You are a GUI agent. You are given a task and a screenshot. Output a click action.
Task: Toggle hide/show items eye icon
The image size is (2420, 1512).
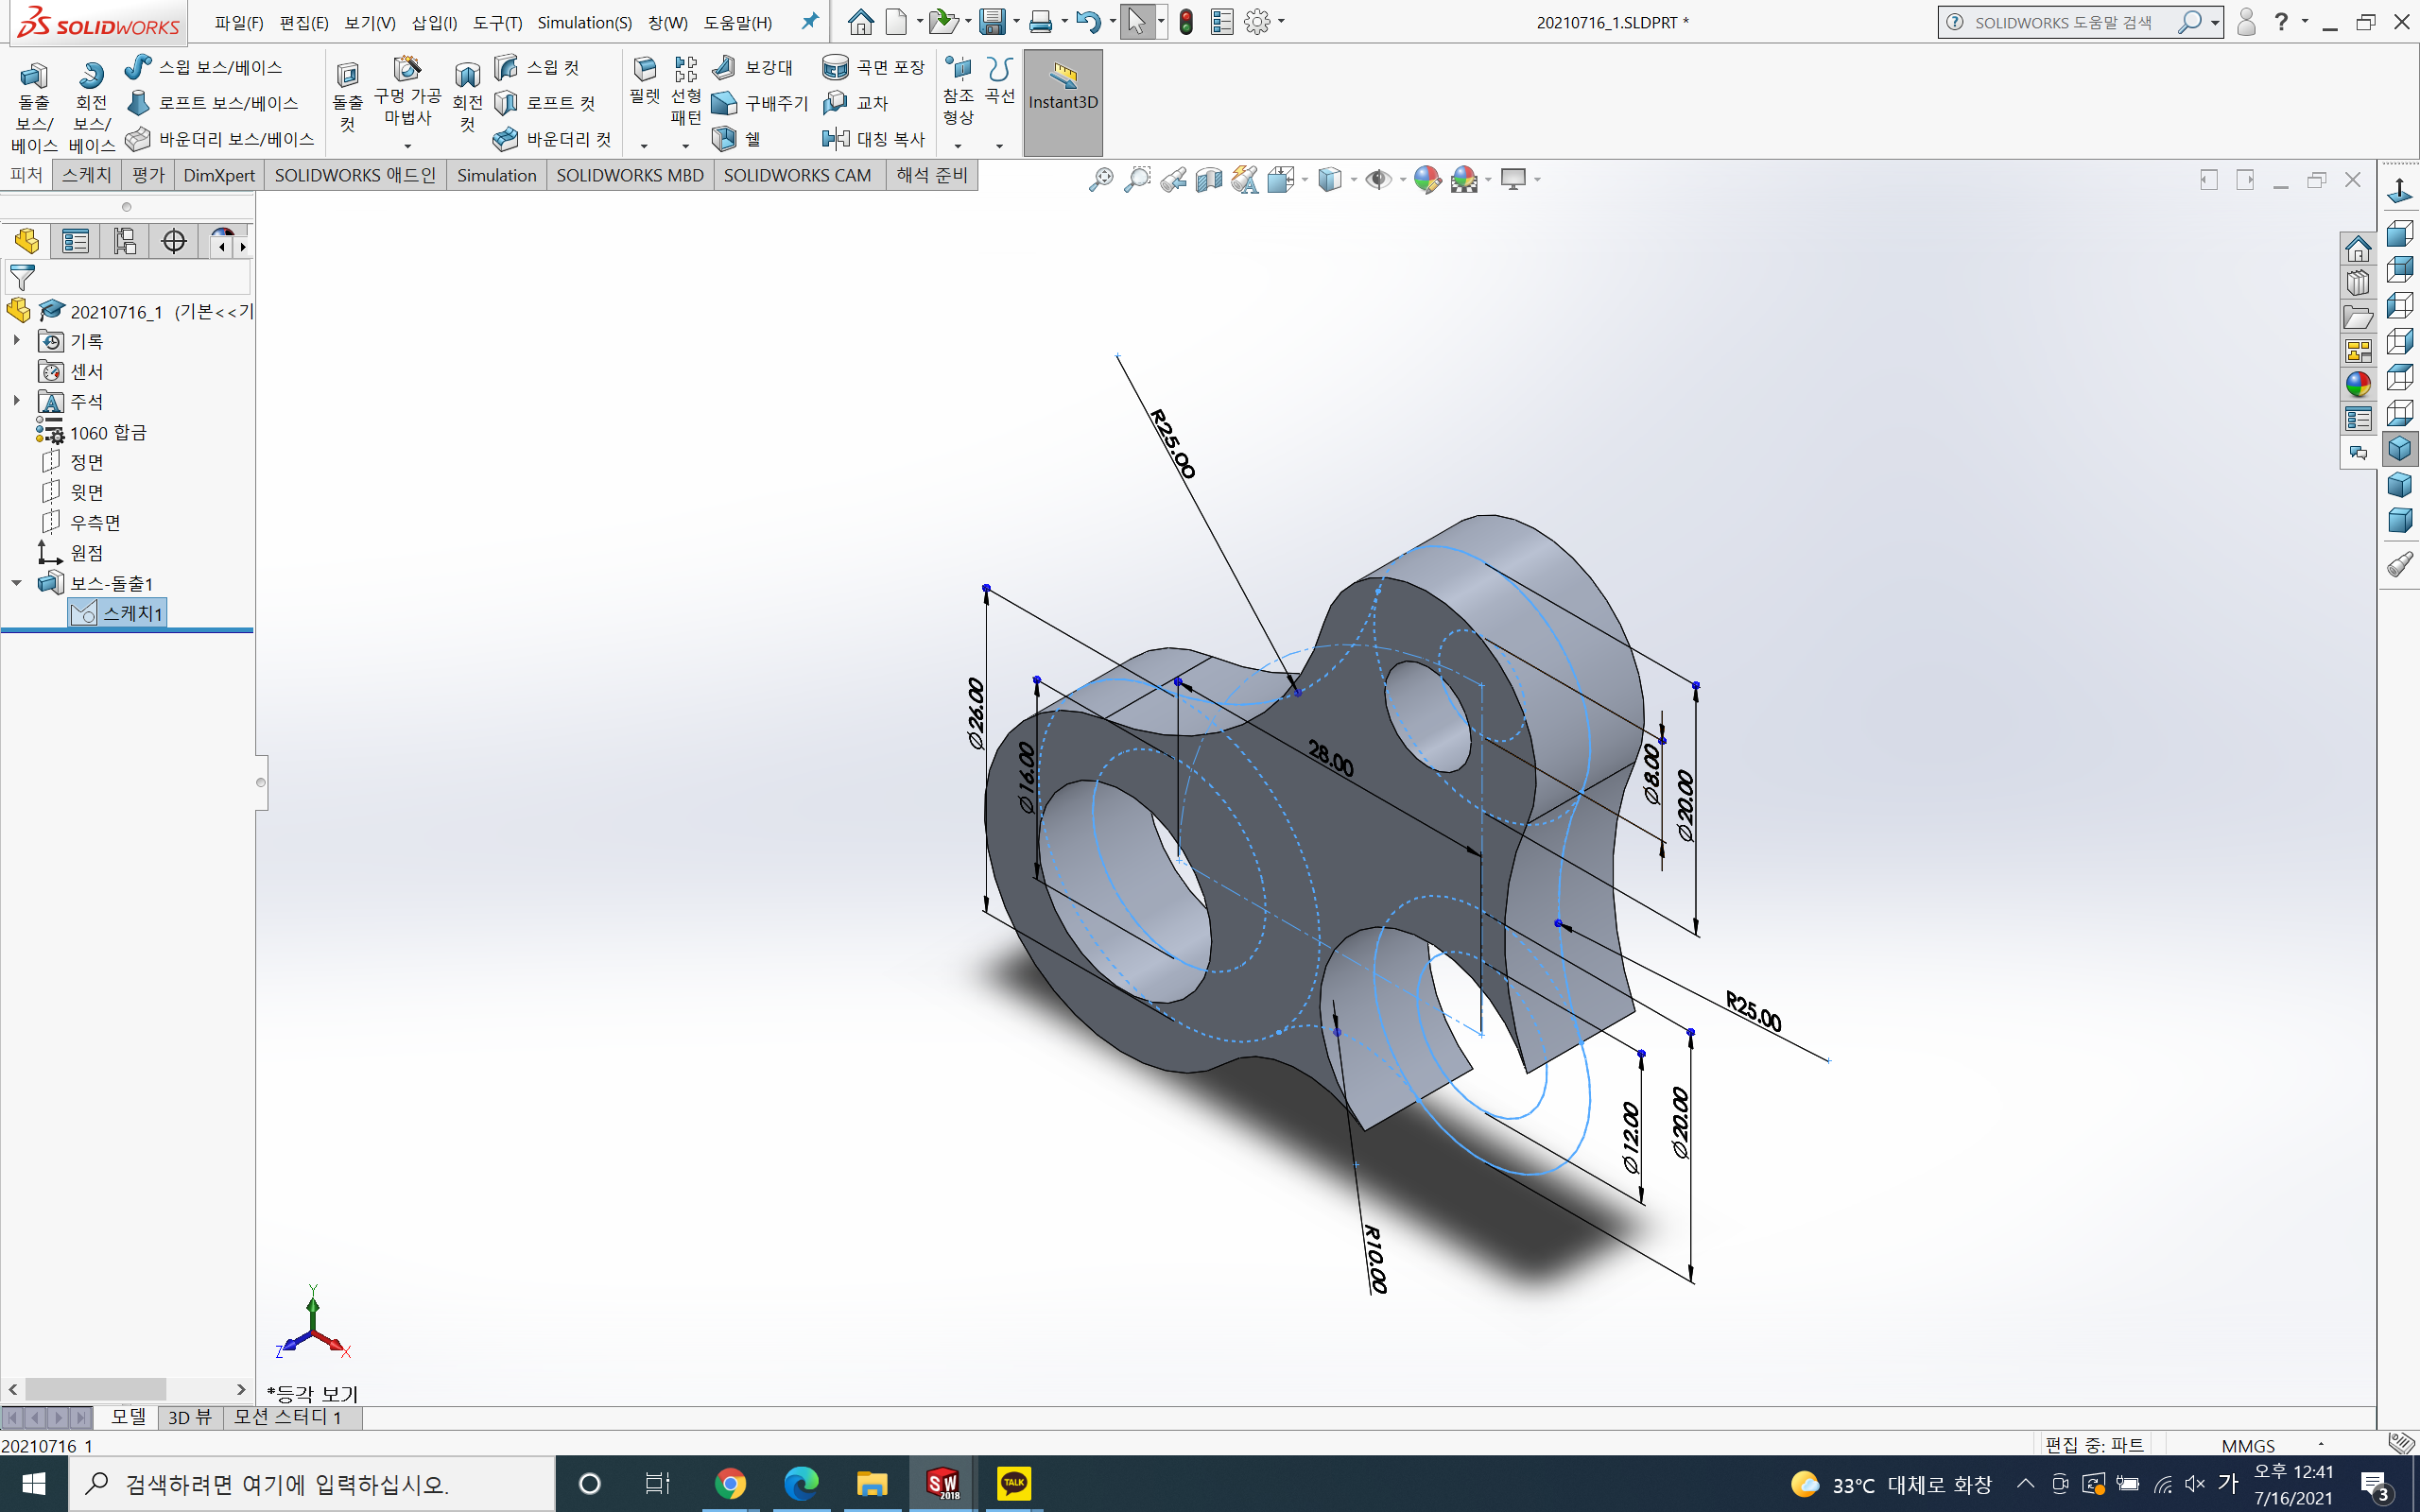tap(1378, 180)
